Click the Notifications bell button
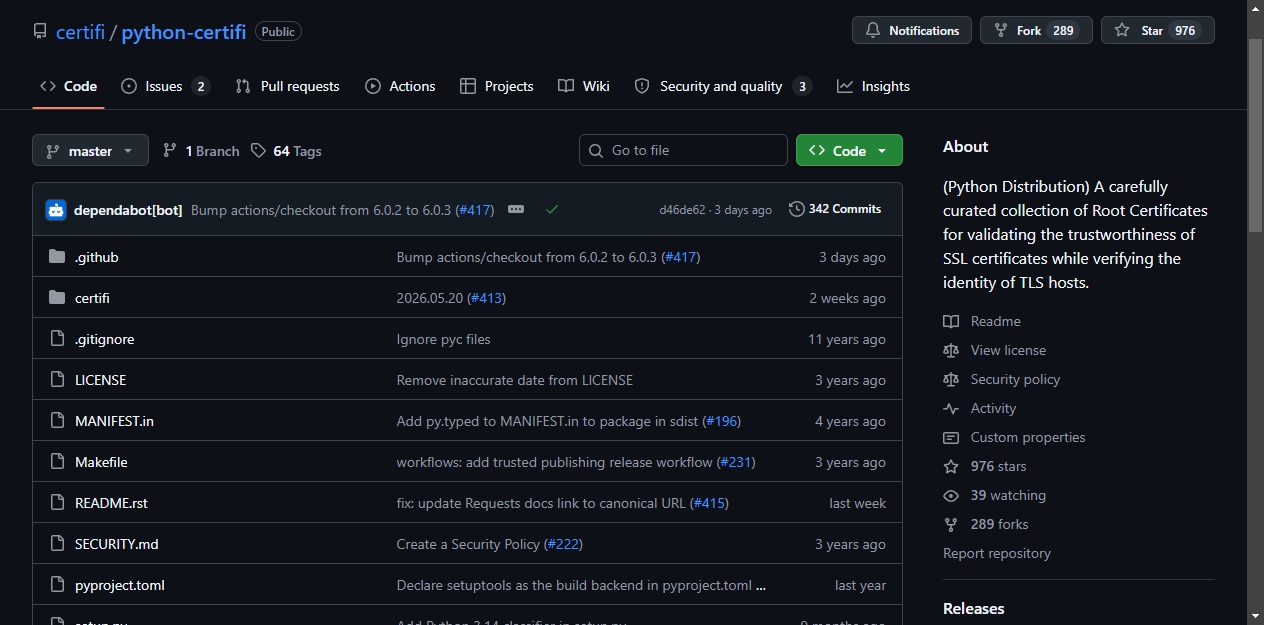Viewport: 1264px width, 625px height. (x=912, y=30)
